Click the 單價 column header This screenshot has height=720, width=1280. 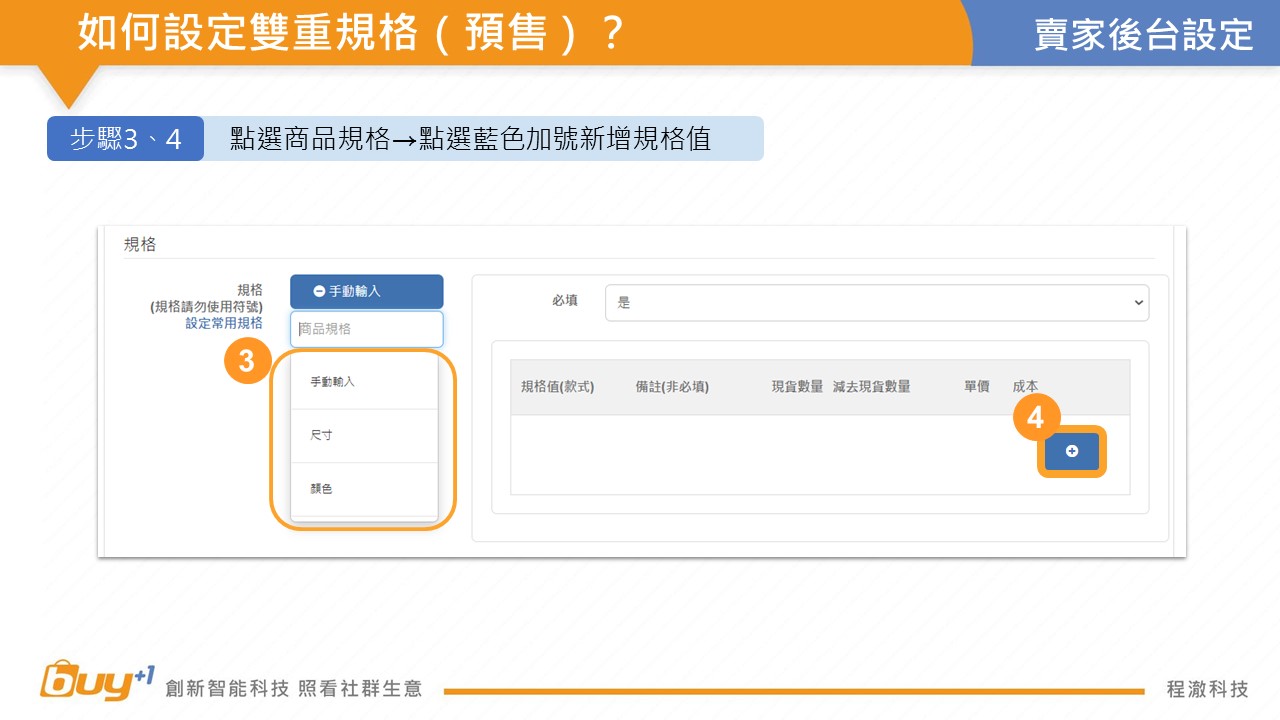(976, 387)
